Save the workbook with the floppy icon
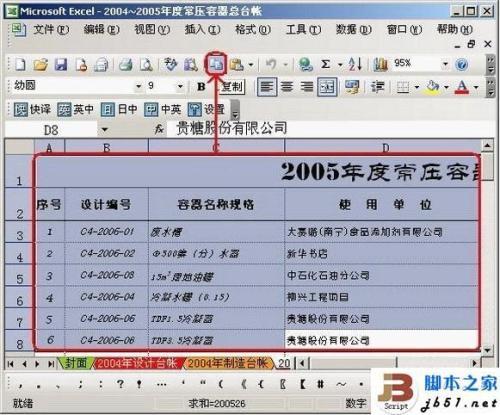The height and width of the screenshot is (415, 500). click(x=61, y=64)
